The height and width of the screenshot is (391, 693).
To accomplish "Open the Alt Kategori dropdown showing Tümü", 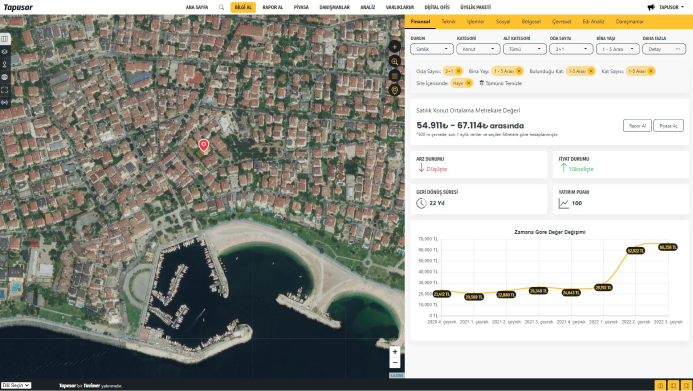I will coord(525,49).
